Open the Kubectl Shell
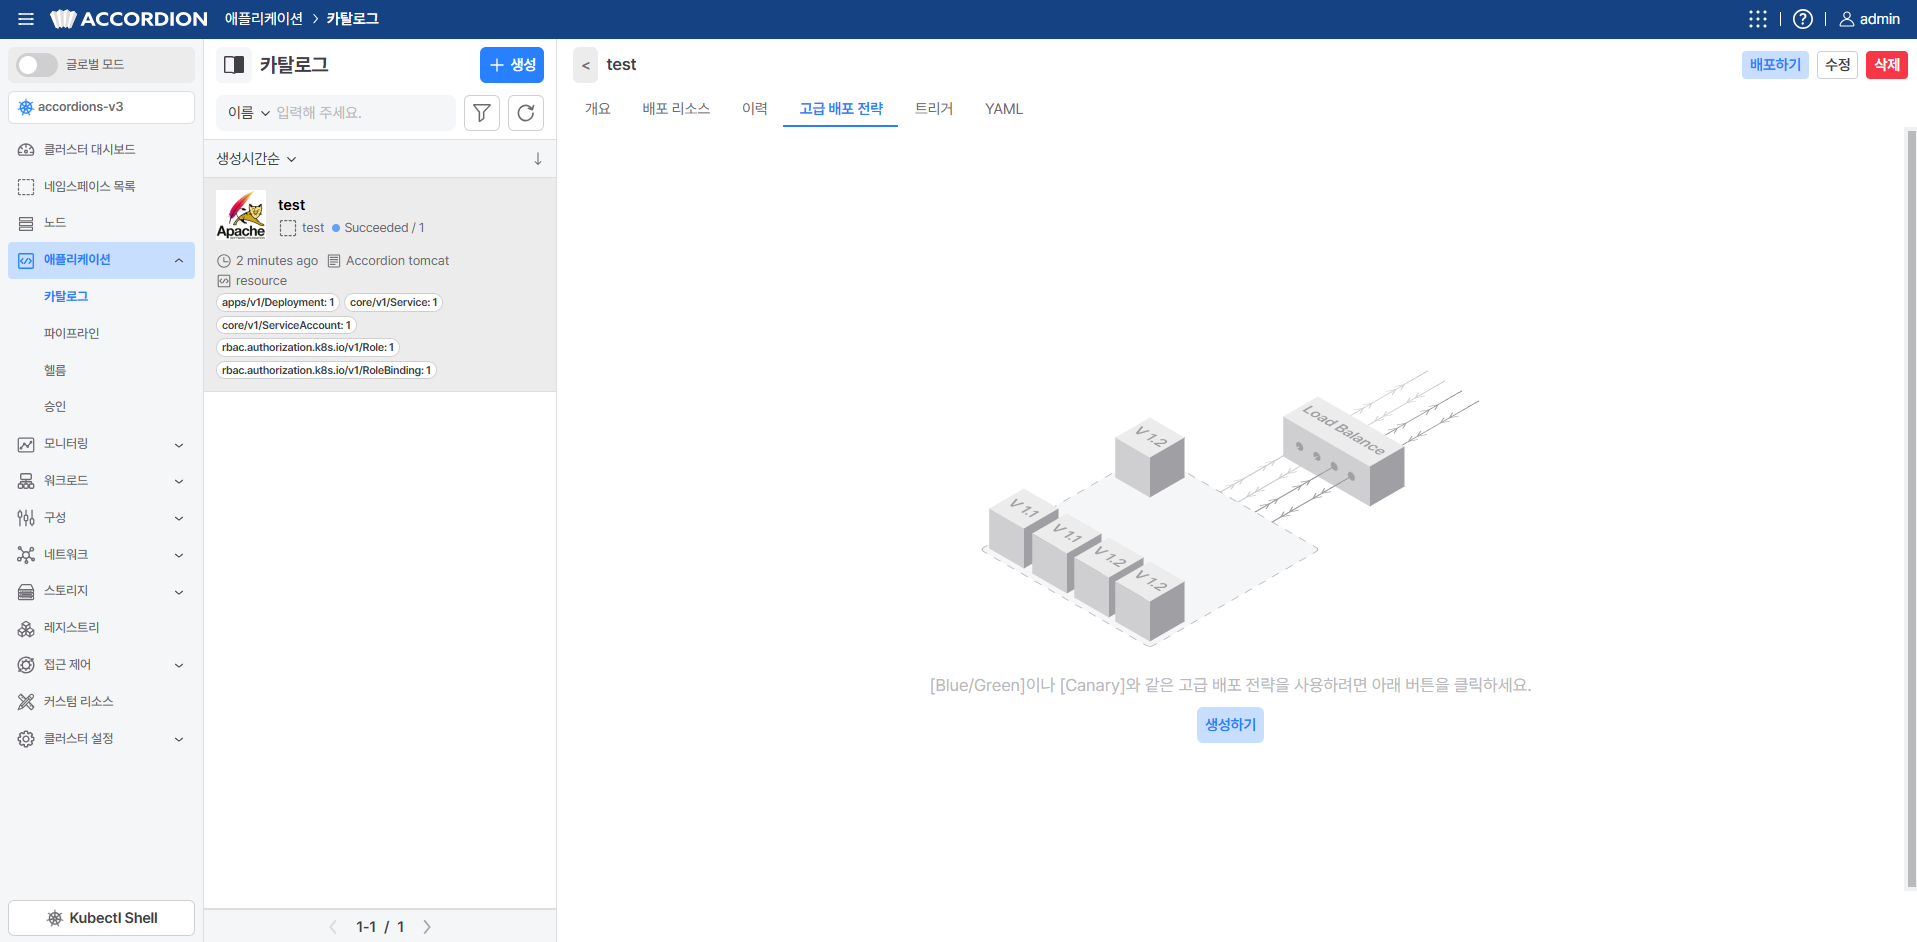Screen dimensions: 1917x942 click(x=101, y=918)
